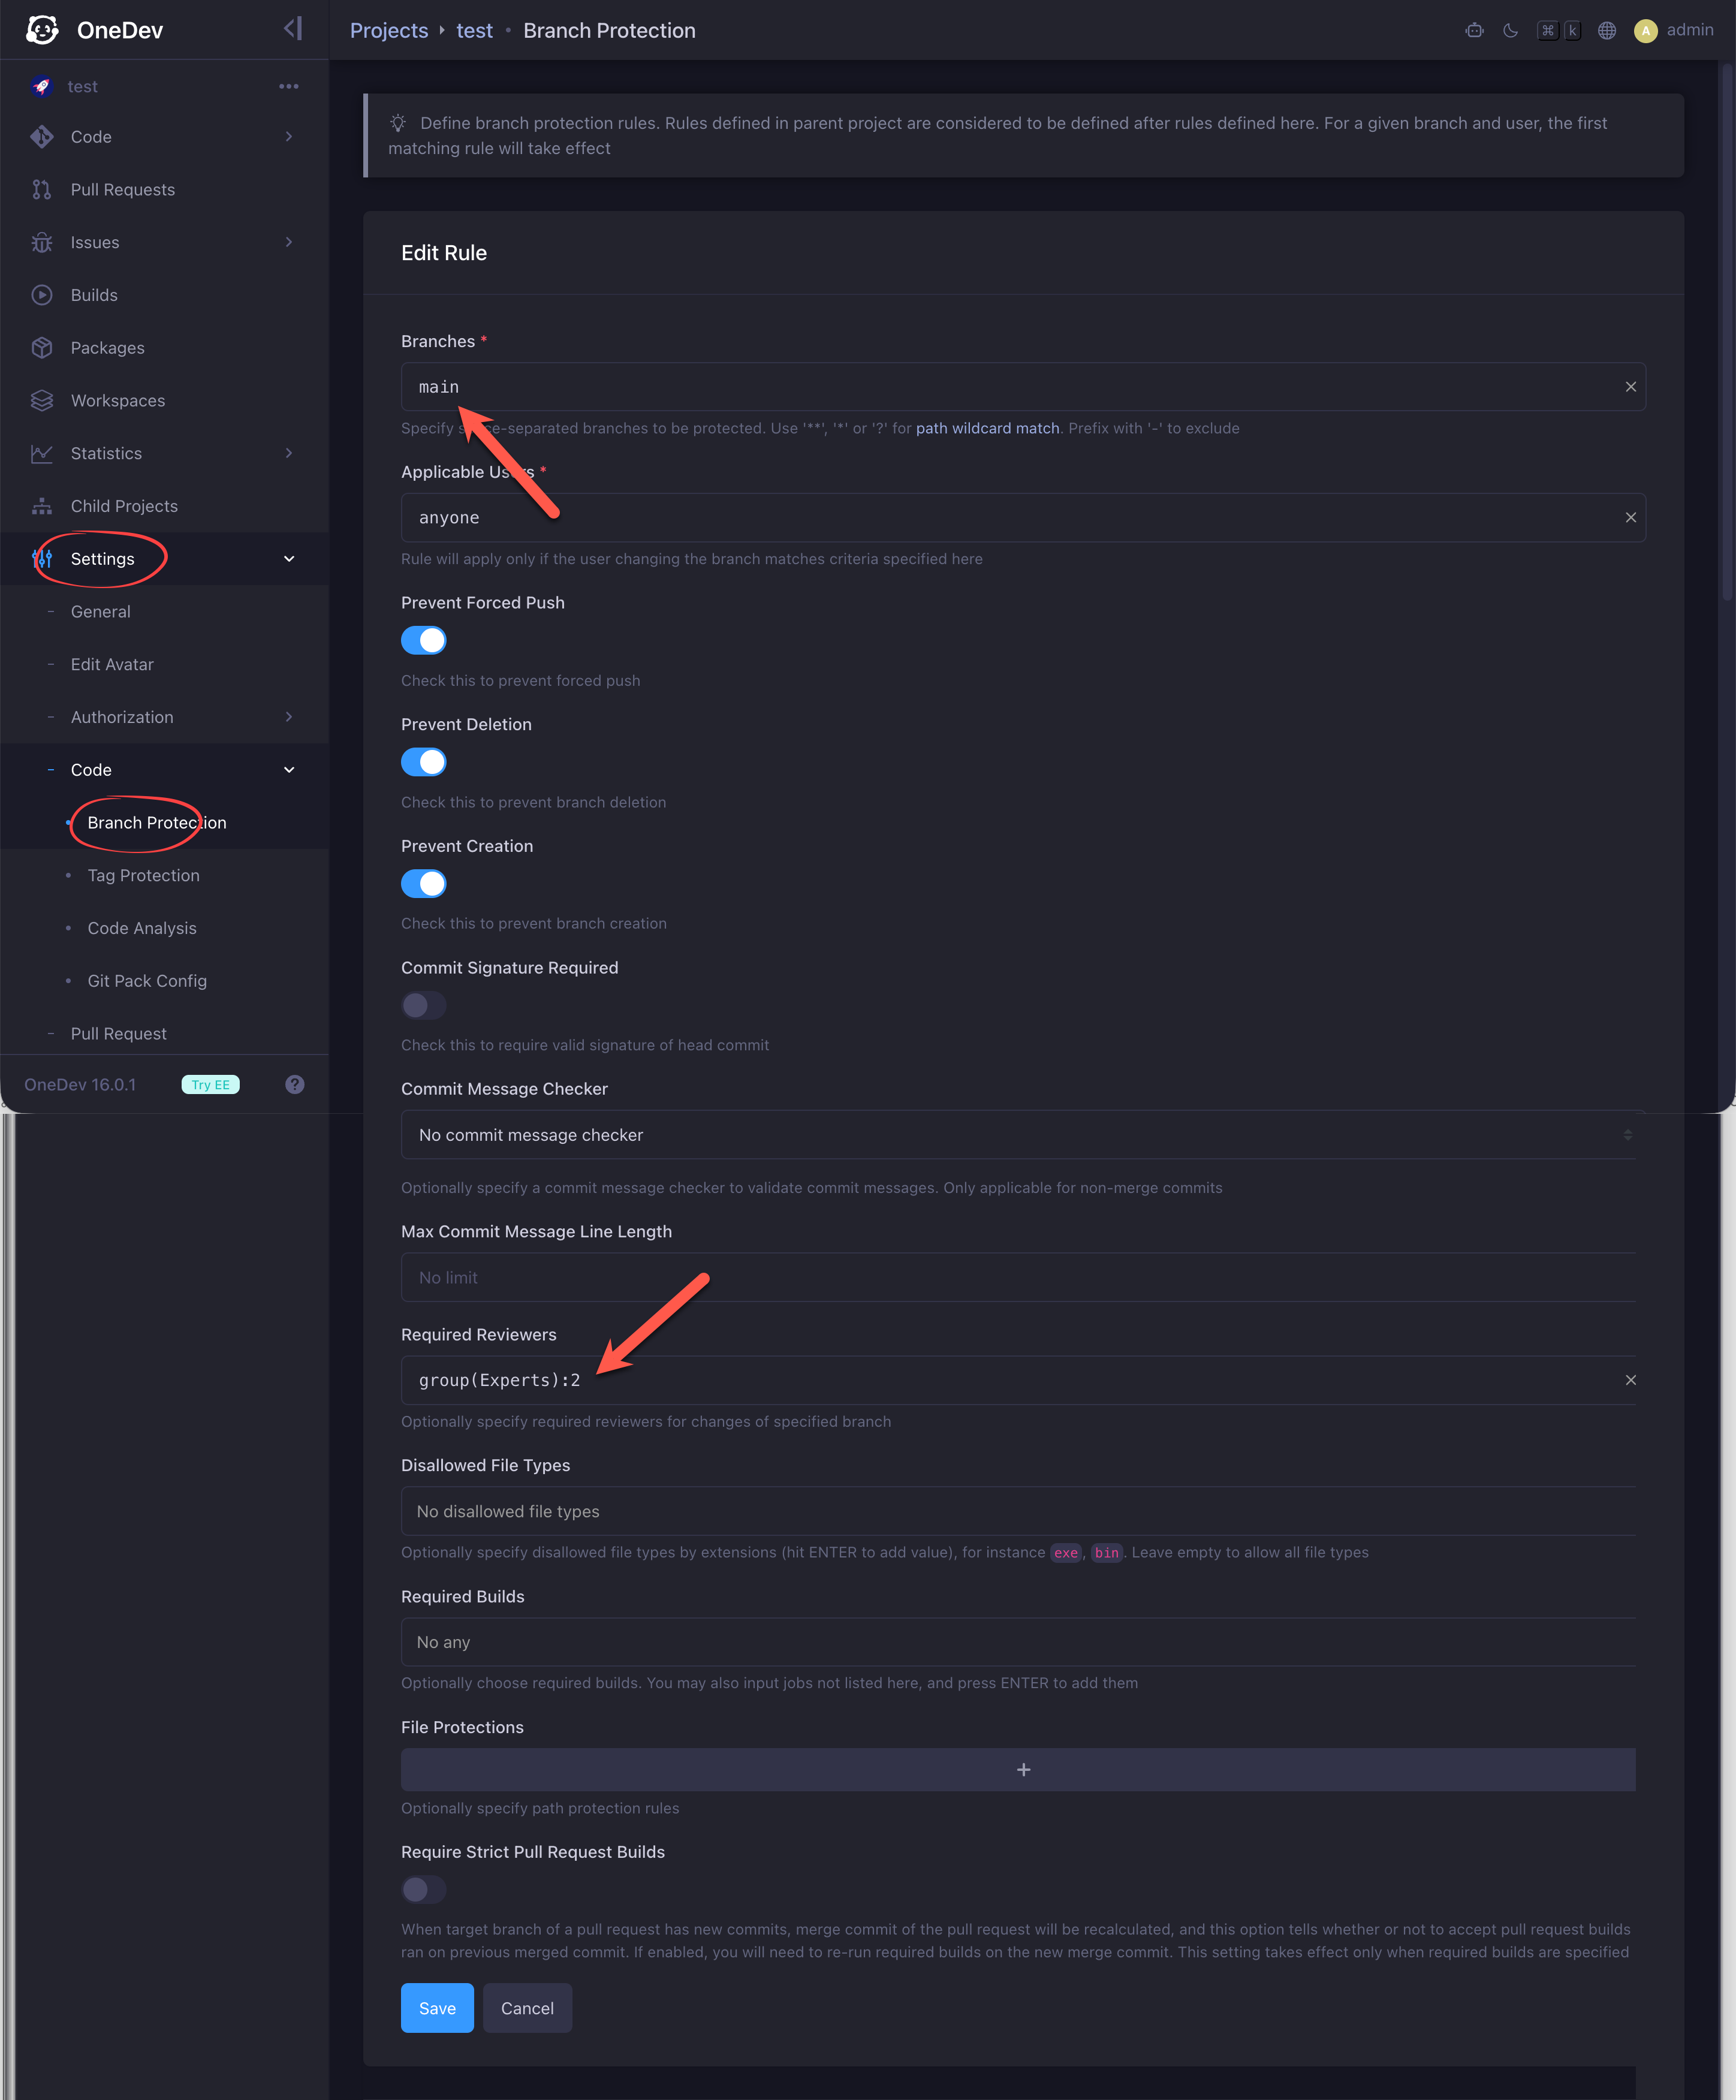Open language selector globe icon
The image size is (1736, 2100).
point(1607,30)
